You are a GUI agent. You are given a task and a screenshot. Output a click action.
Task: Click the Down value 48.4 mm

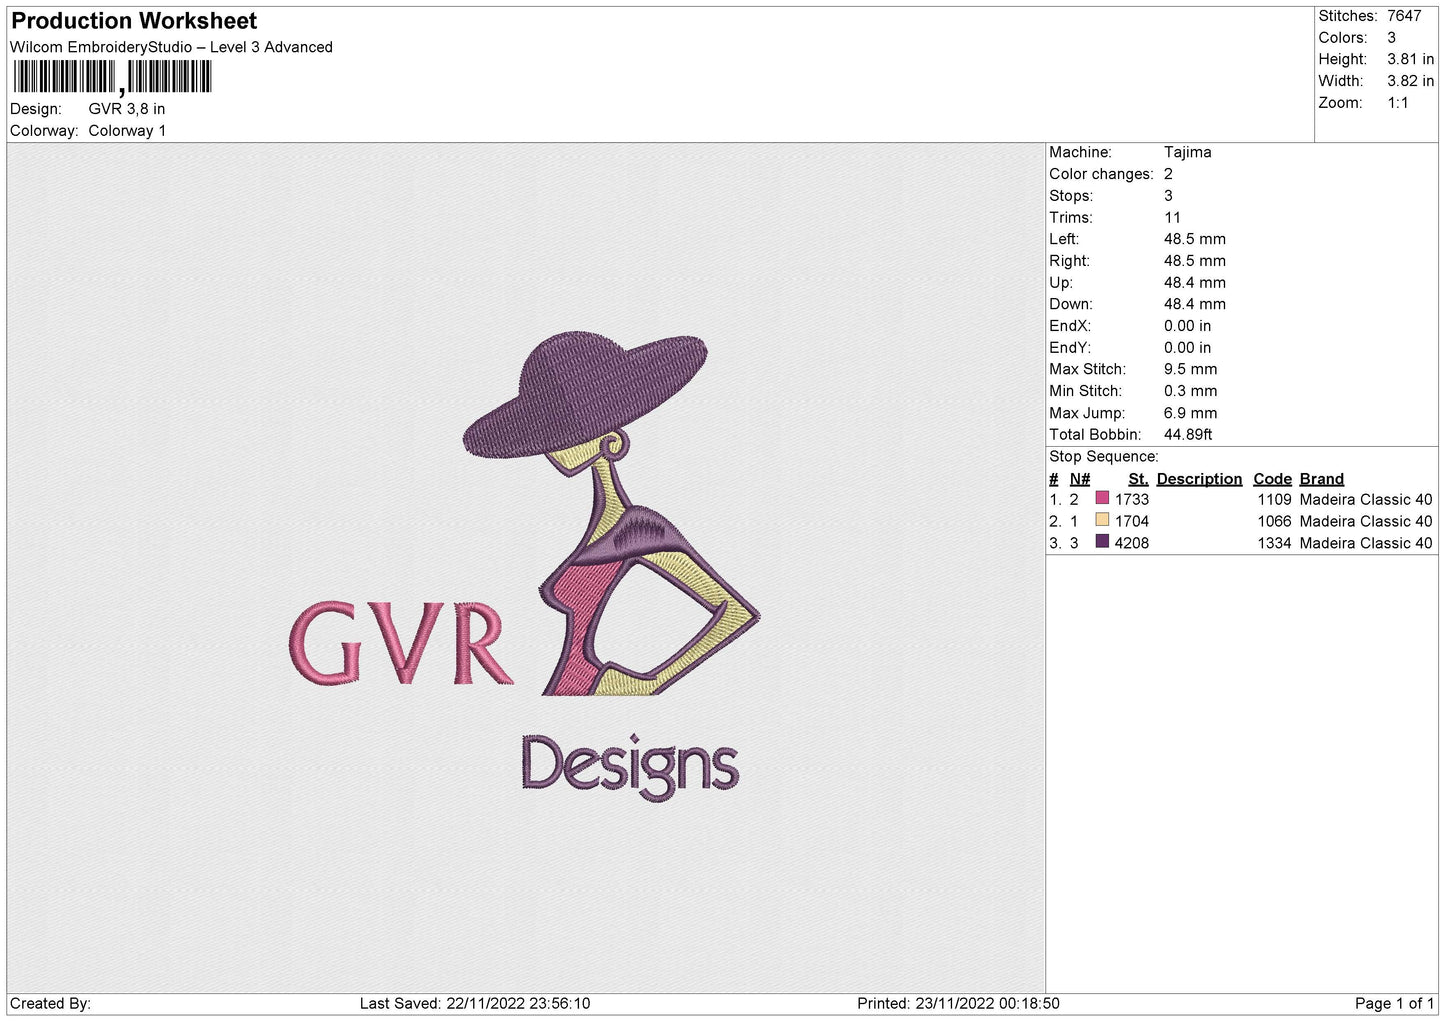coord(1194,304)
